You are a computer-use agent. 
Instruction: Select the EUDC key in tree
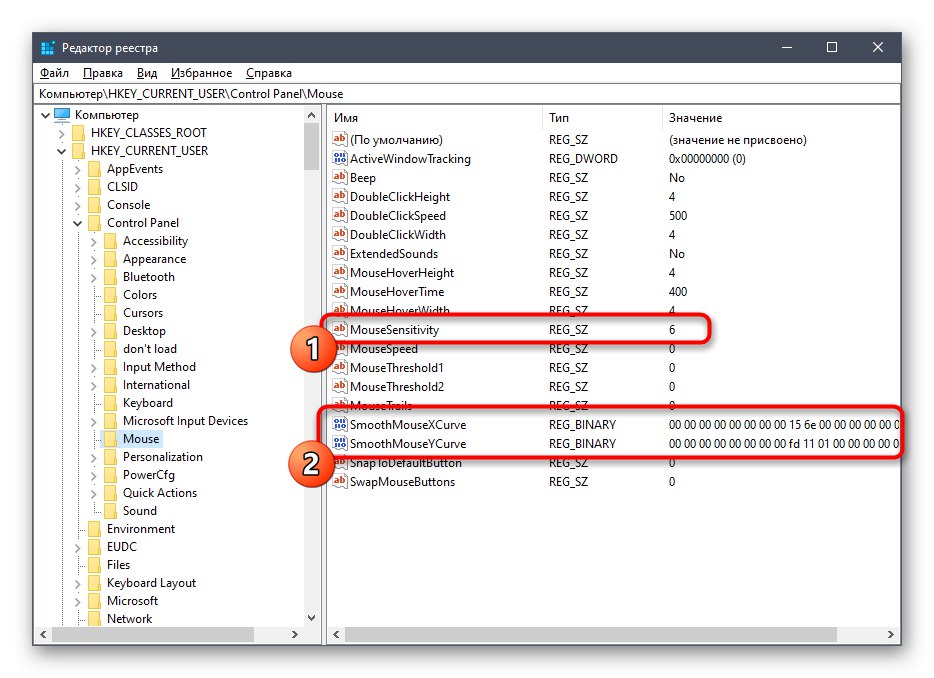[x=122, y=546]
